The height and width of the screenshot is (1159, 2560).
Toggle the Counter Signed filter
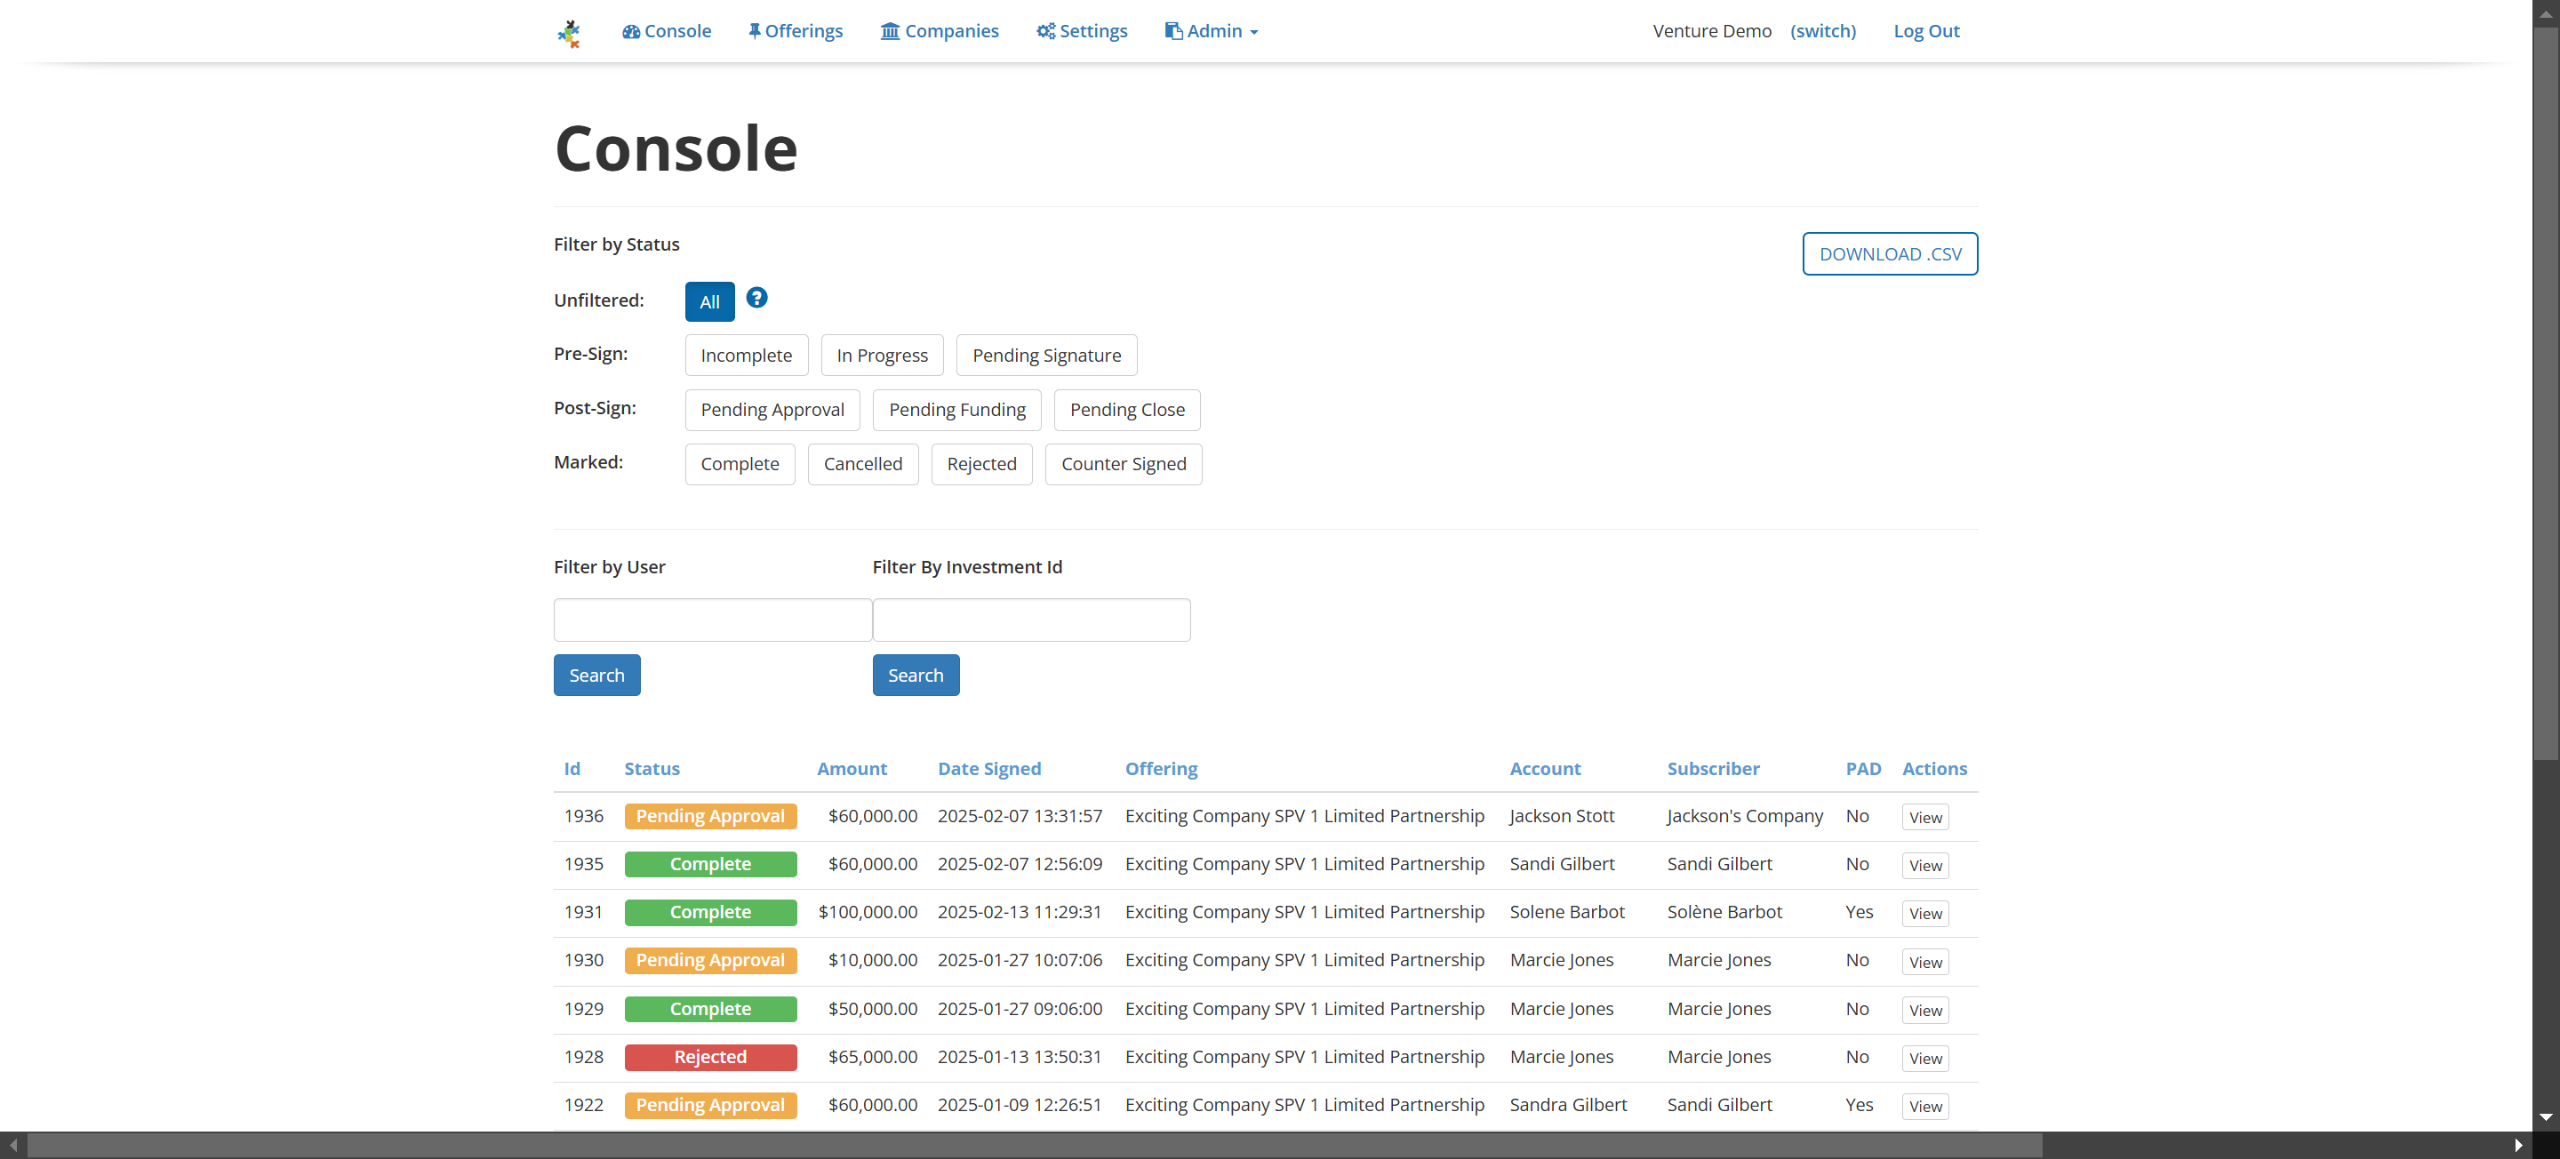pos(1123,464)
